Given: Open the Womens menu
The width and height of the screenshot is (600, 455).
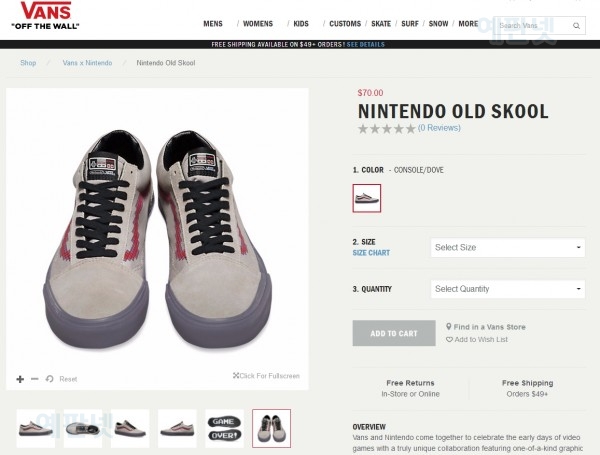Looking at the screenshot, I should point(258,24).
